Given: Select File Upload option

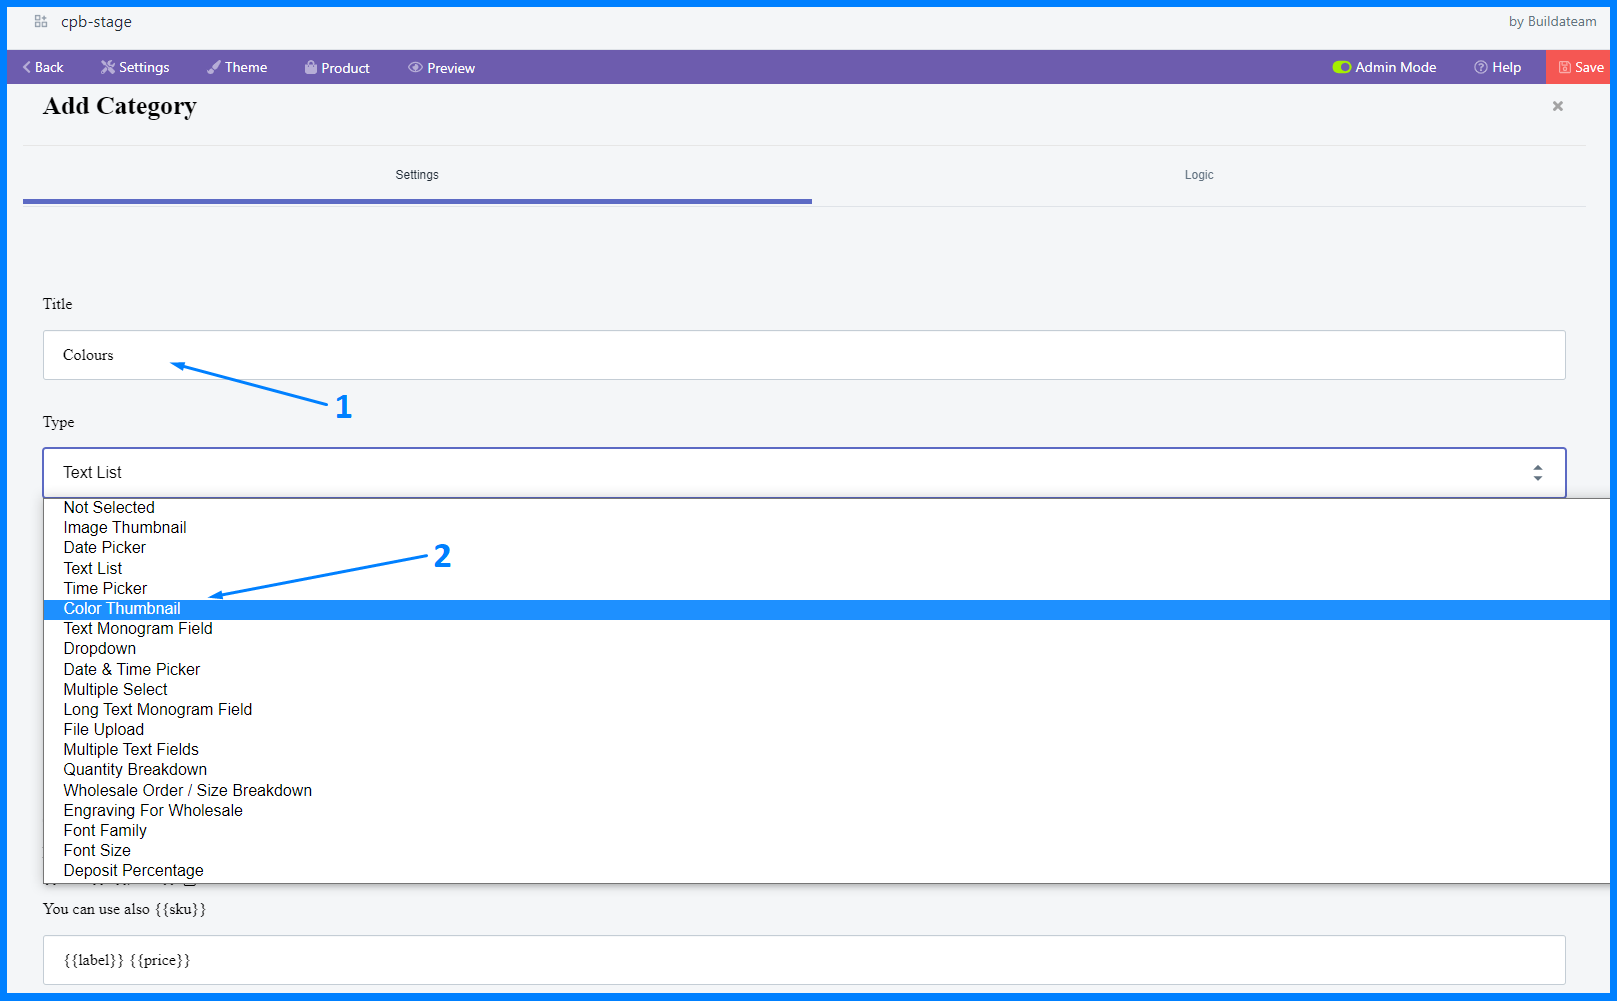Looking at the screenshot, I should [x=826, y=729].
